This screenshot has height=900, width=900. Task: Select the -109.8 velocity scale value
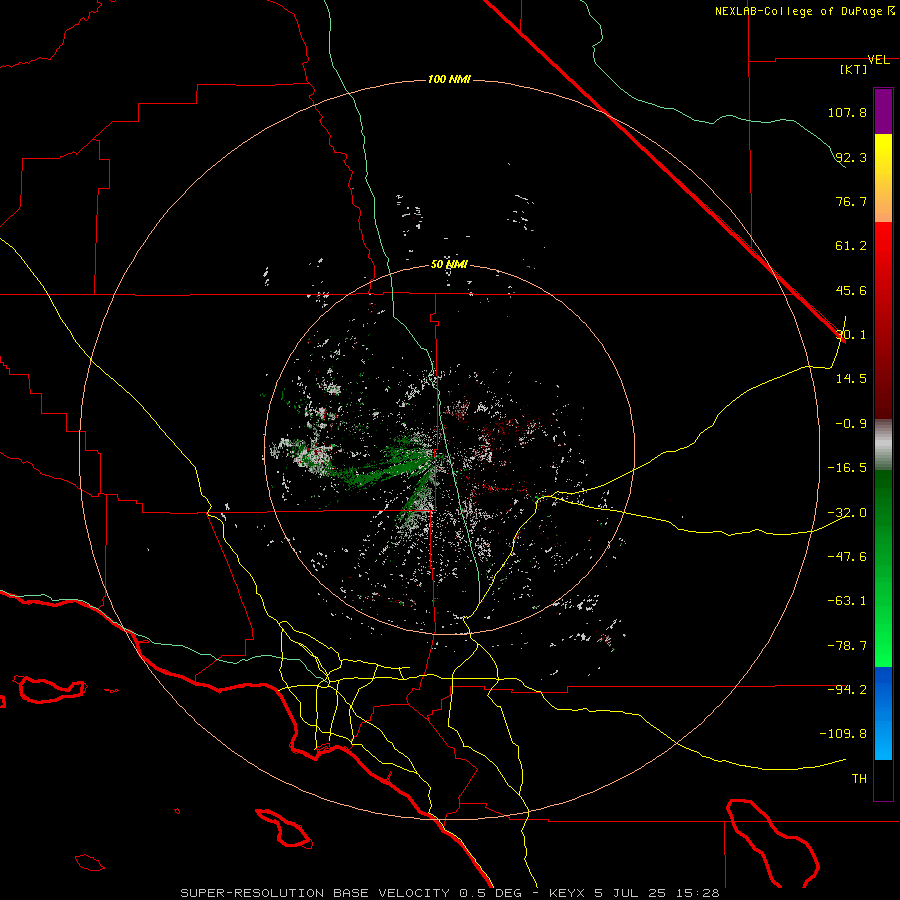[x=844, y=734]
